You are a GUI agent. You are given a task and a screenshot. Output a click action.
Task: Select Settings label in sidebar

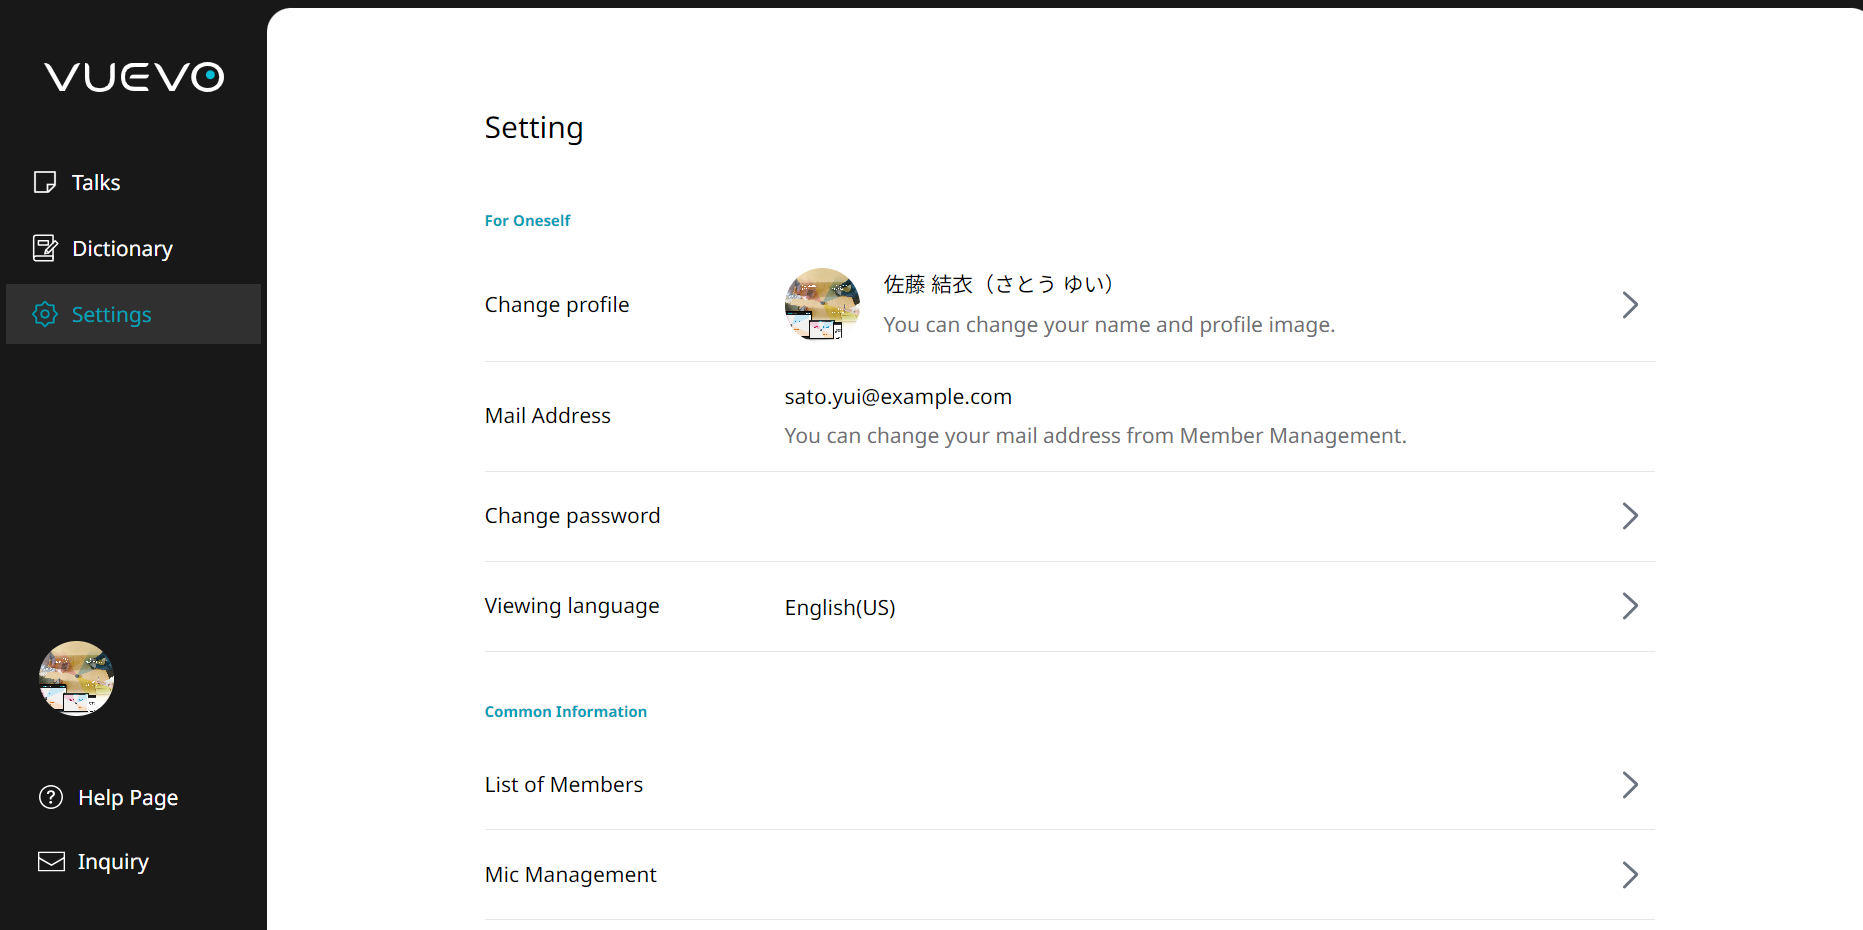coord(112,315)
